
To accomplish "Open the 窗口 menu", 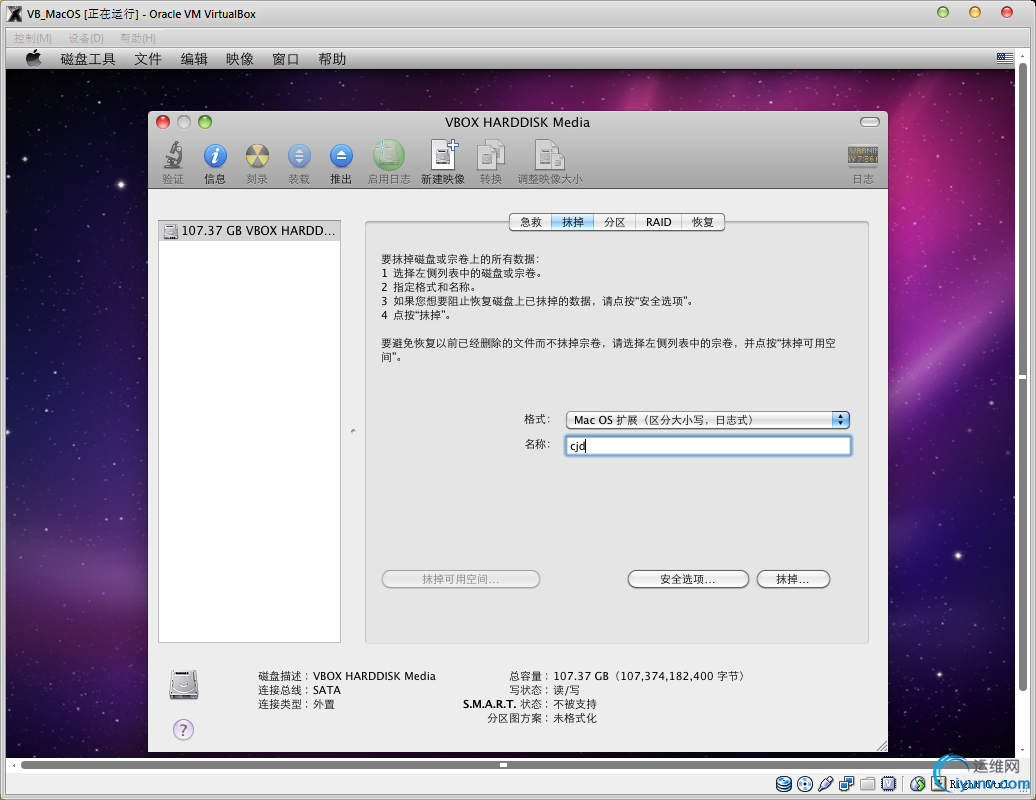I will (x=285, y=59).
